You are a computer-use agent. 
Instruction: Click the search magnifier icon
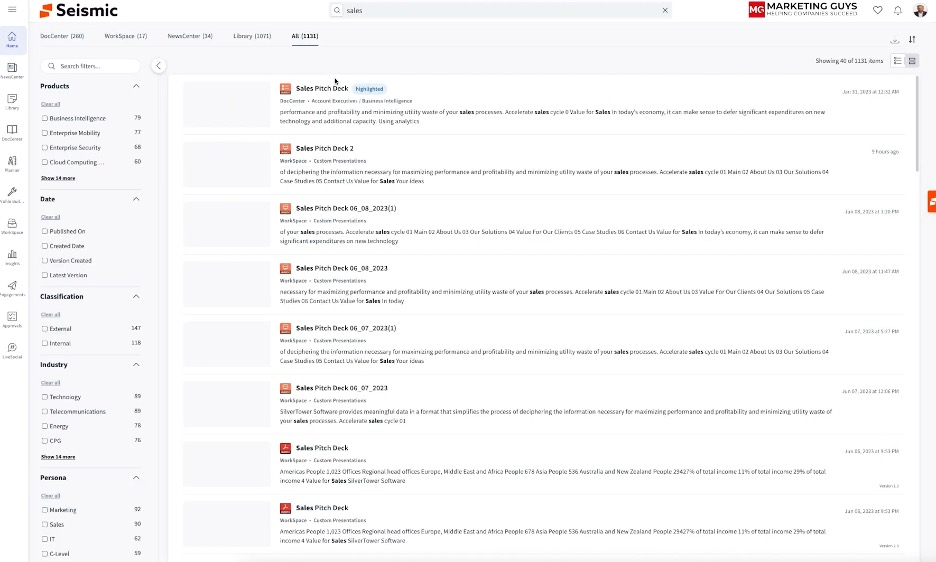pos(337,10)
